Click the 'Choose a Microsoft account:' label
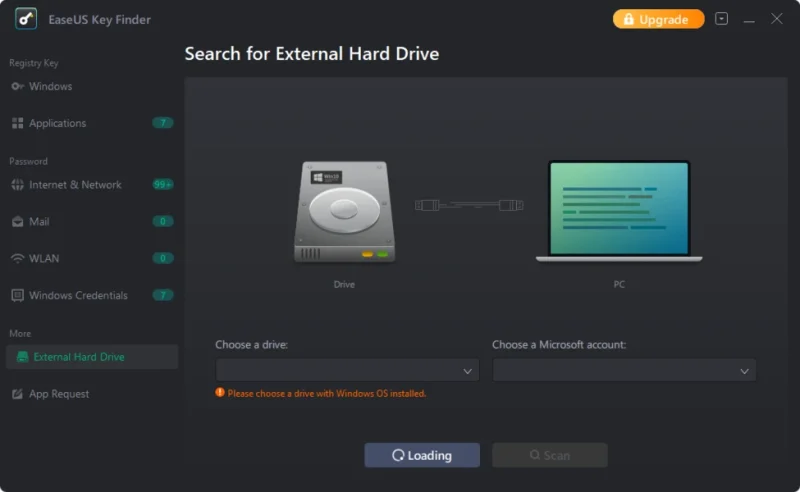The height and width of the screenshot is (492, 800). click(x=559, y=345)
